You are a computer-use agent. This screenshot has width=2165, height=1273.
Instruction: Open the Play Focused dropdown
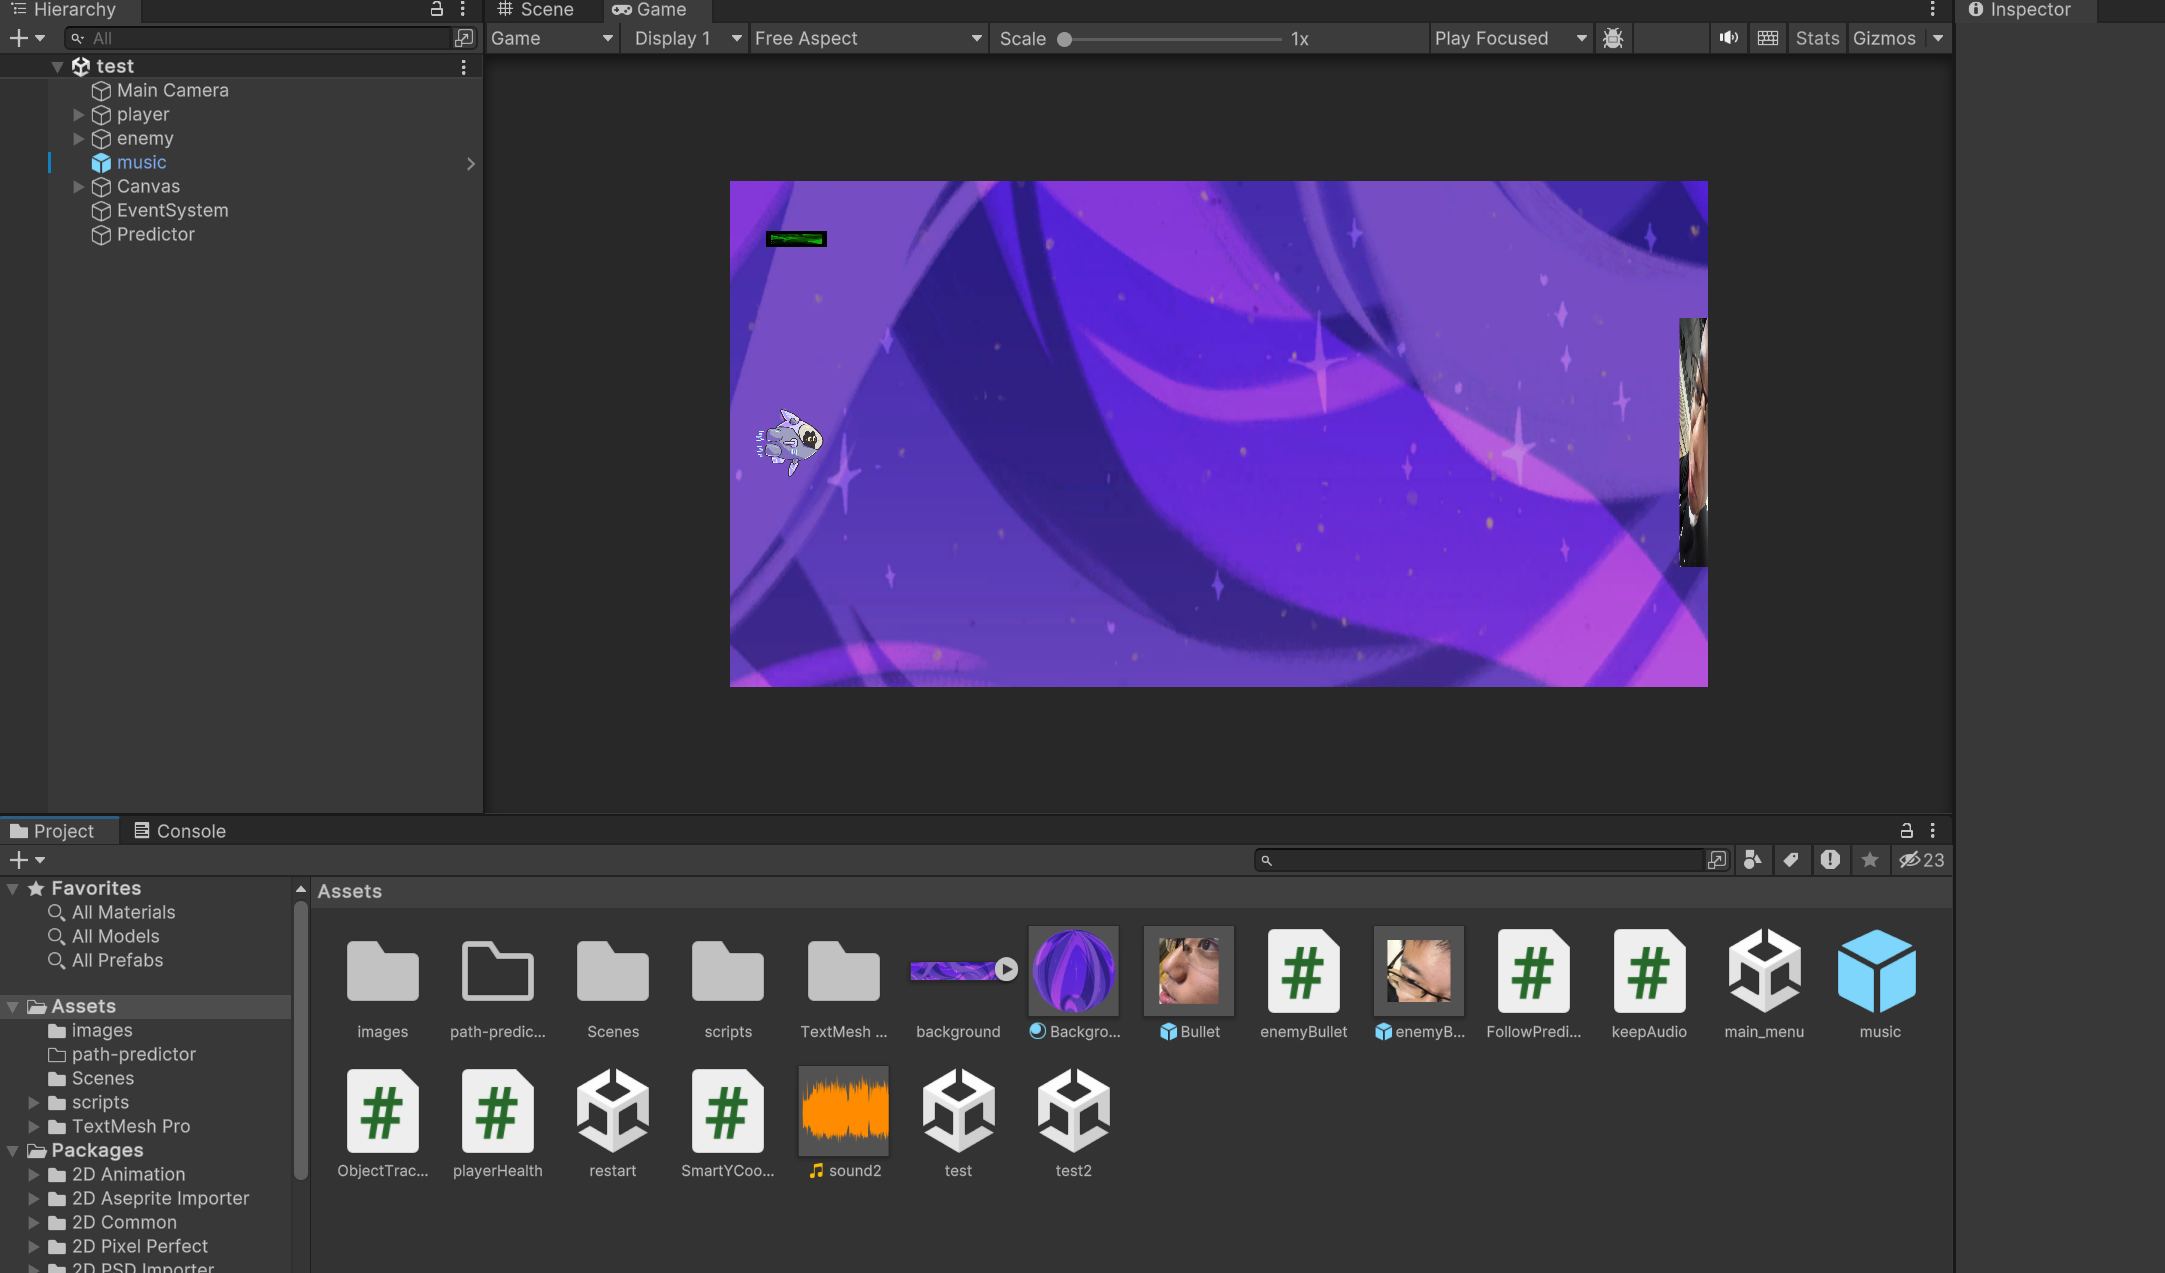pyautogui.click(x=1509, y=38)
